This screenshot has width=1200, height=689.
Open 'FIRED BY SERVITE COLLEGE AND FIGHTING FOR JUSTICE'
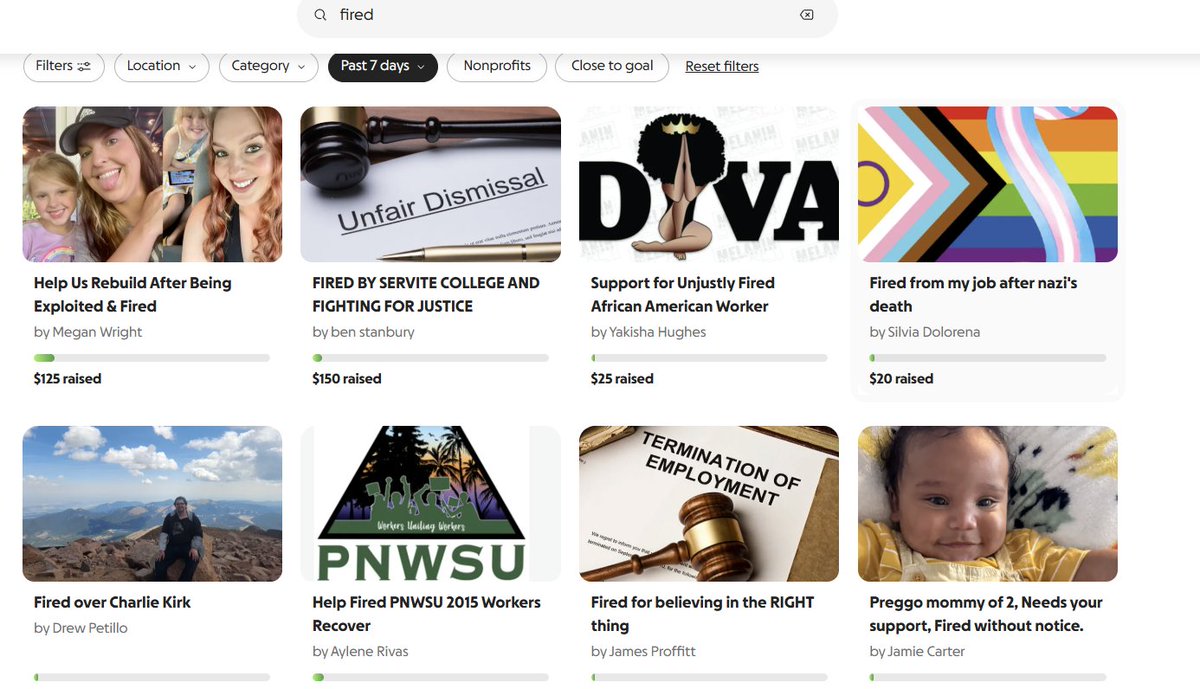(426, 294)
